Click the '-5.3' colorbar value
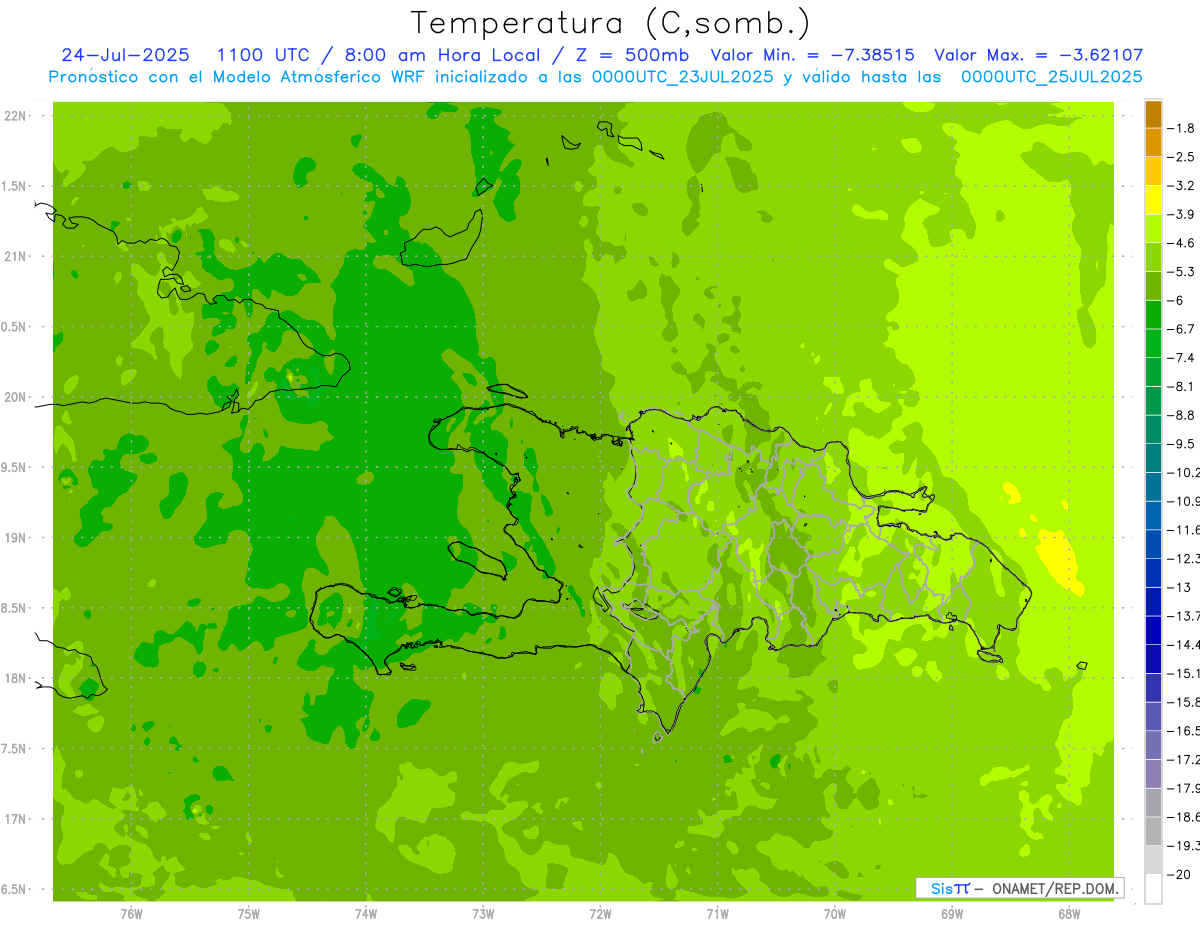Image resolution: width=1200 pixels, height=927 pixels. click(x=1182, y=271)
